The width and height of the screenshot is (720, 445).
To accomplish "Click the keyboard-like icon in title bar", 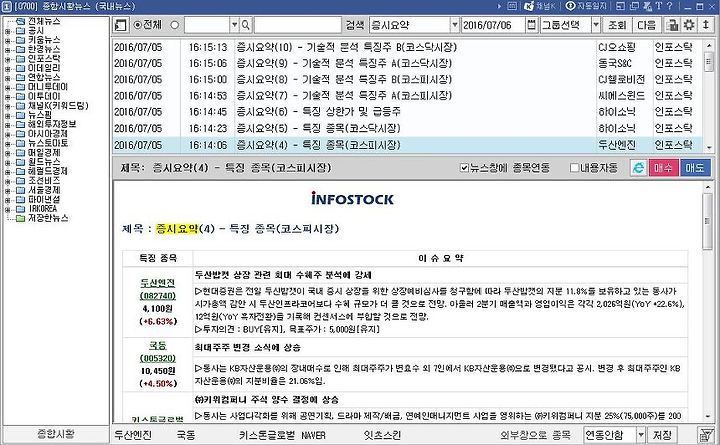I will click(x=512, y=6).
